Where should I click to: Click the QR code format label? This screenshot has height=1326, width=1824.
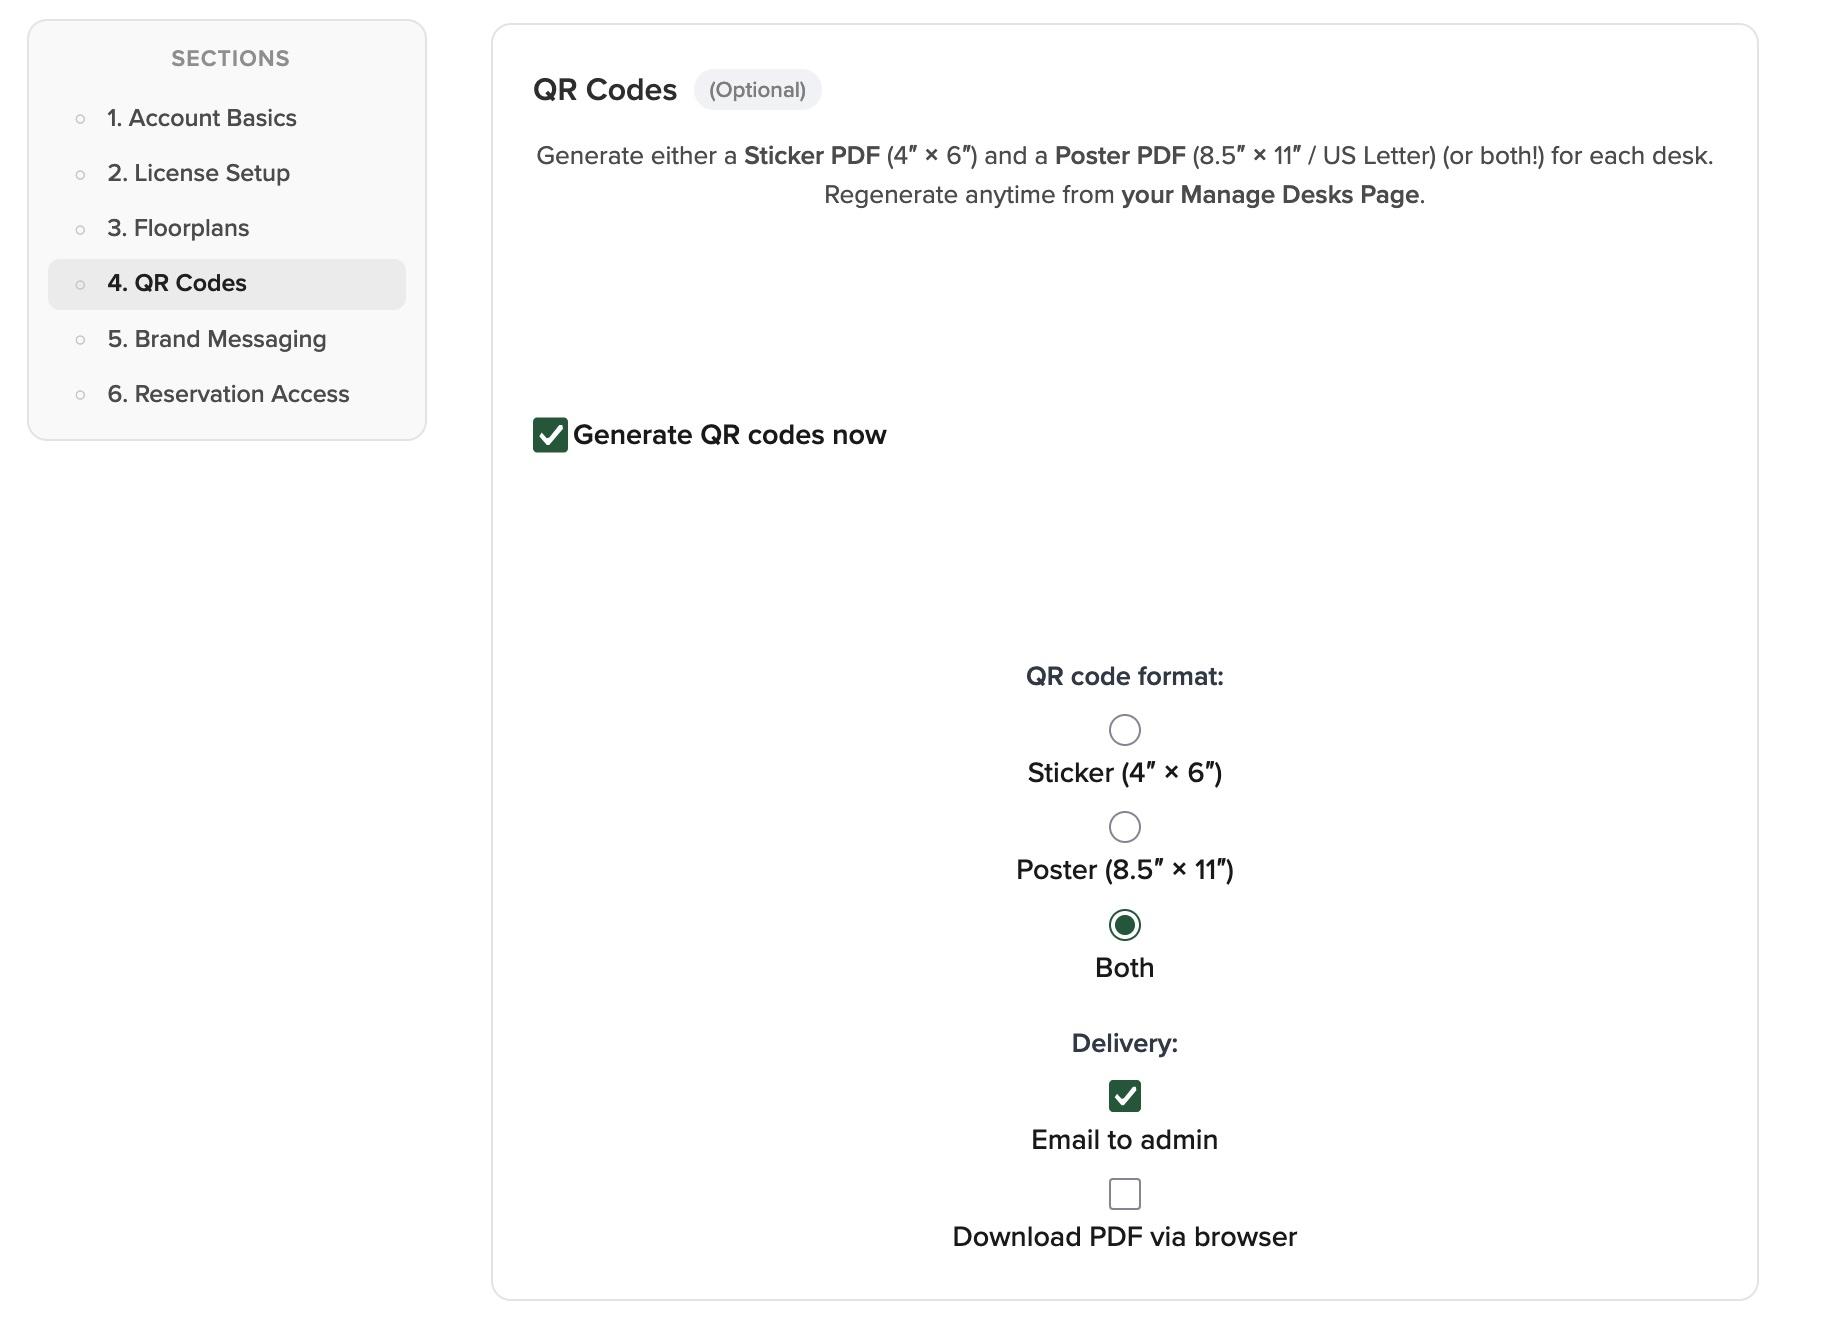point(1124,677)
